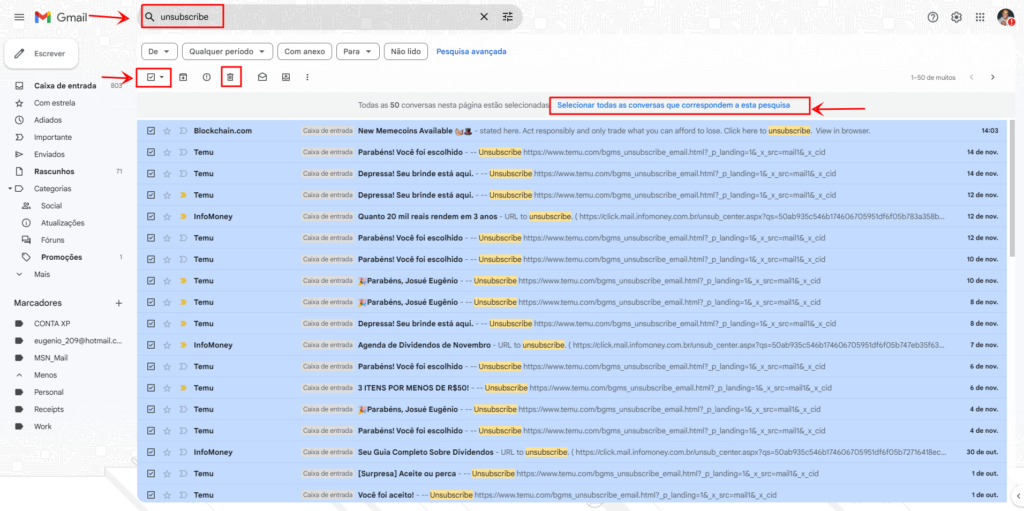Open select-all dropdown arrow
This screenshot has height=511, width=1024.
click(162, 77)
